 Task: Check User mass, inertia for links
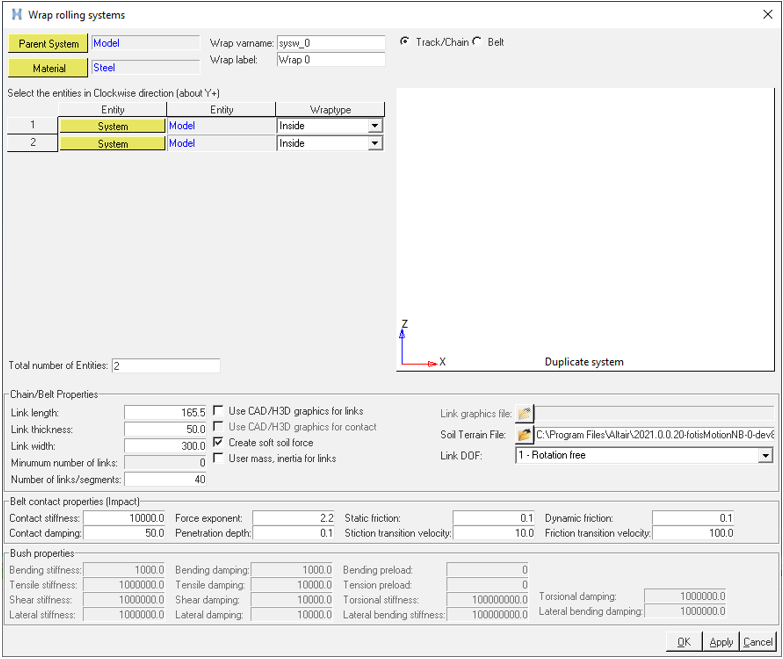pyautogui.click(x=219, y=458)
